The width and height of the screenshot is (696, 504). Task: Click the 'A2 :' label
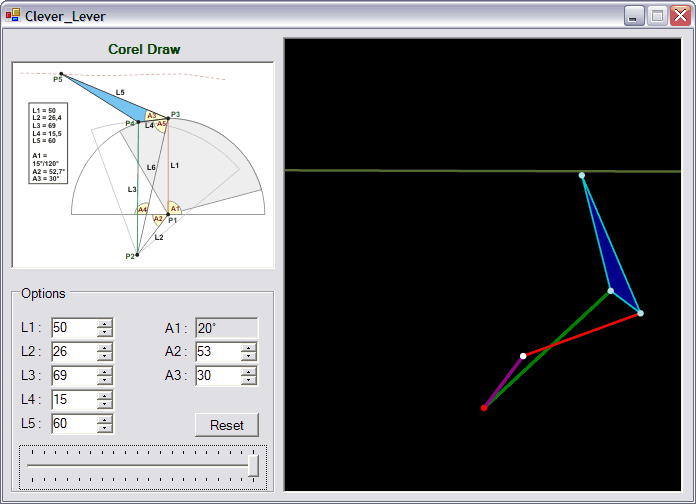point(176,352)
